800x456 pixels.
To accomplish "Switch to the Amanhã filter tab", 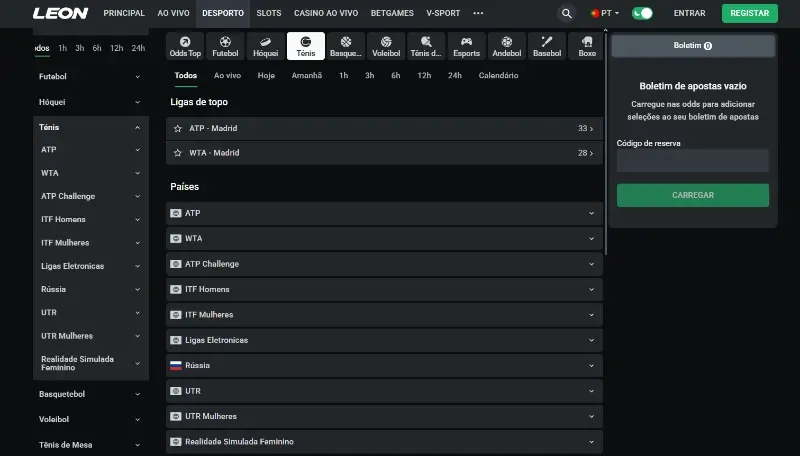I will [x=307, y=75].
